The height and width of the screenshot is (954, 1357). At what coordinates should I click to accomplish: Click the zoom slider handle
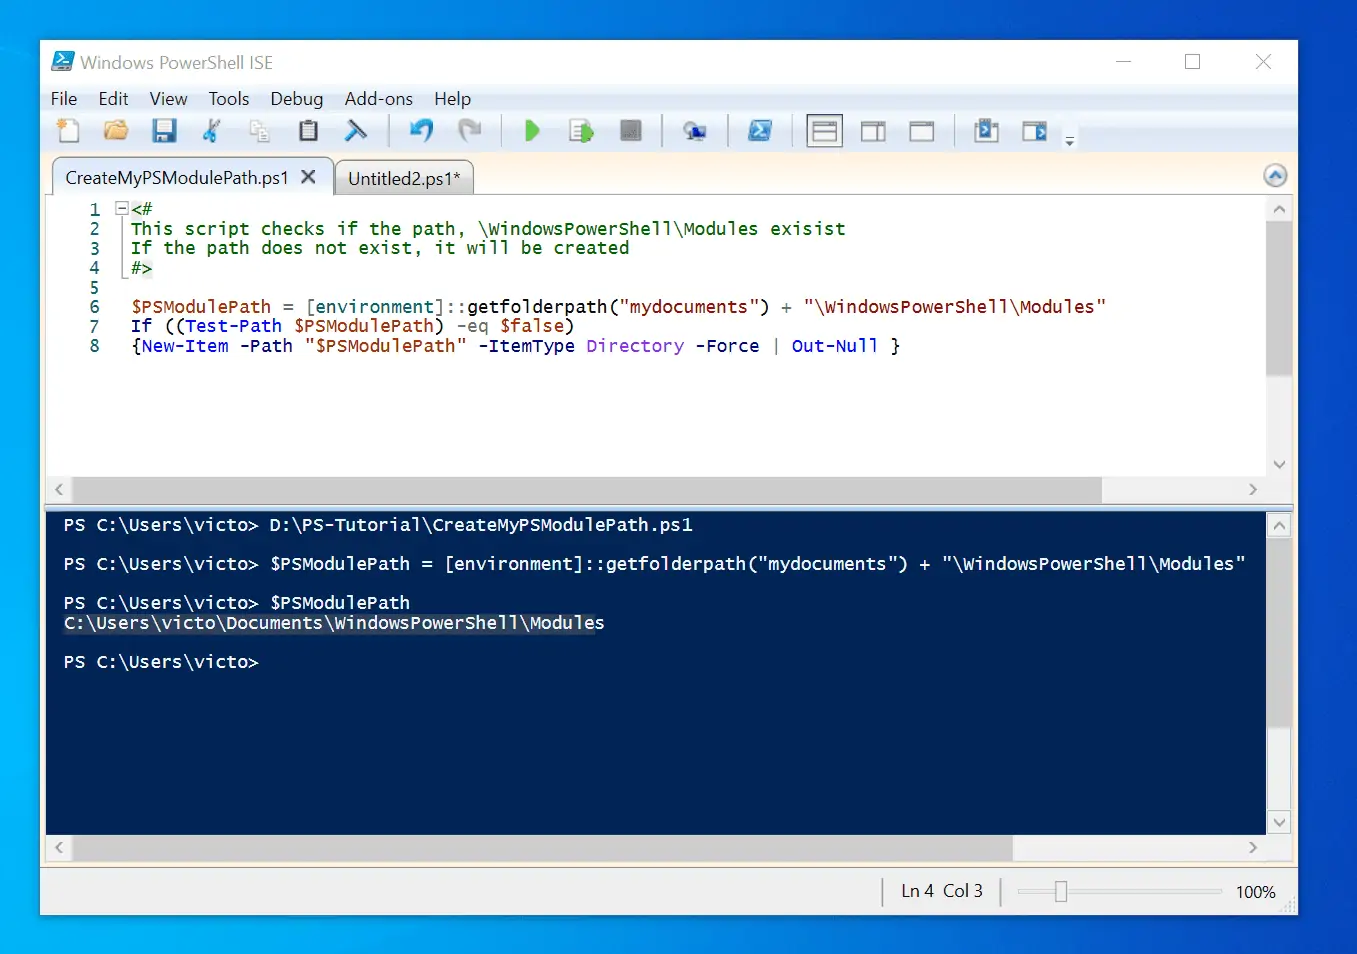tap(1061, 891)
